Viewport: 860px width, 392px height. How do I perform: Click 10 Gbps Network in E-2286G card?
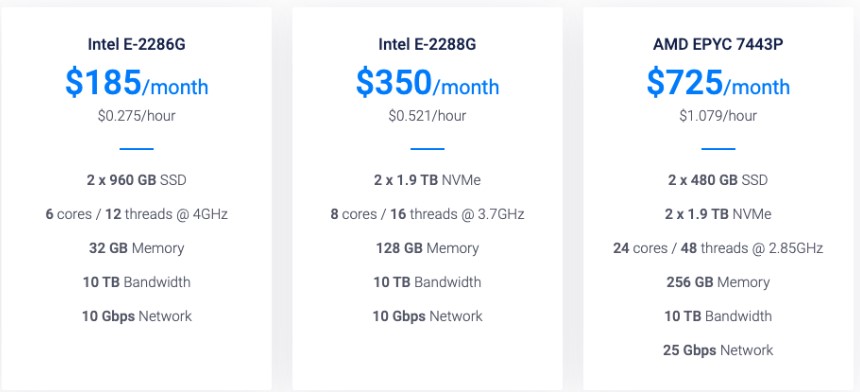click(x=137, y=316)
